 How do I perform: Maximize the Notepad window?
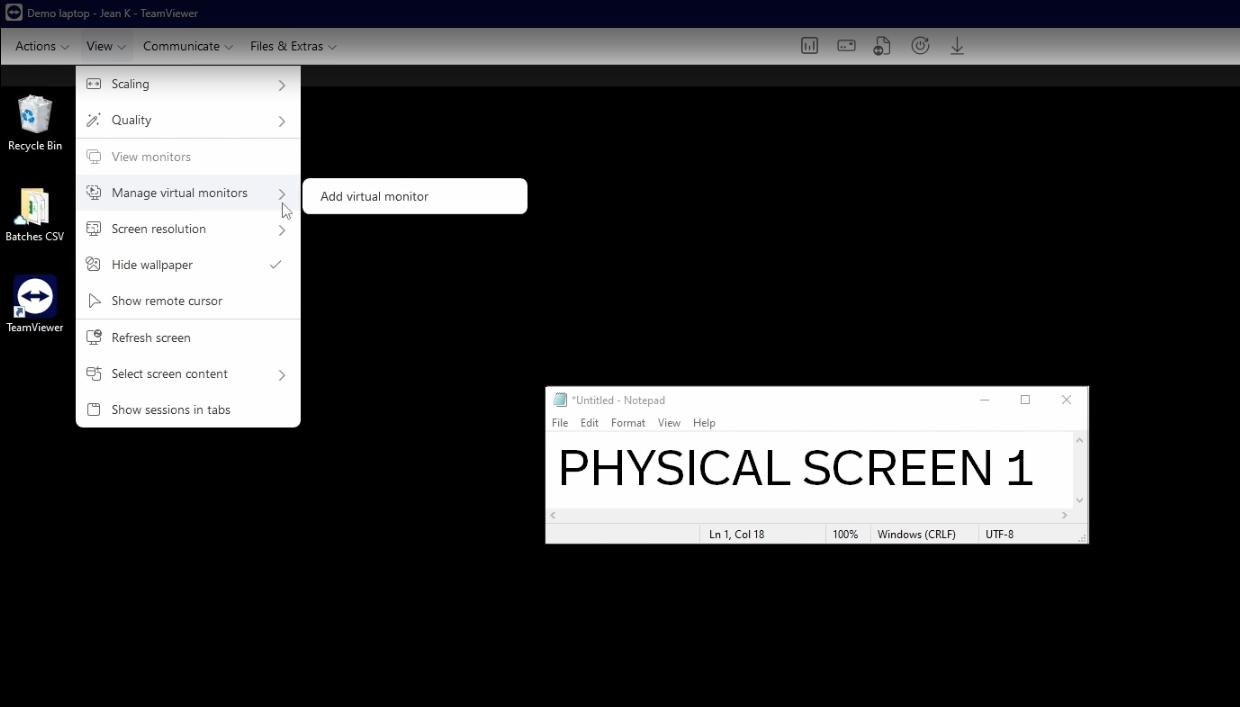click(x=1025, y=400)
